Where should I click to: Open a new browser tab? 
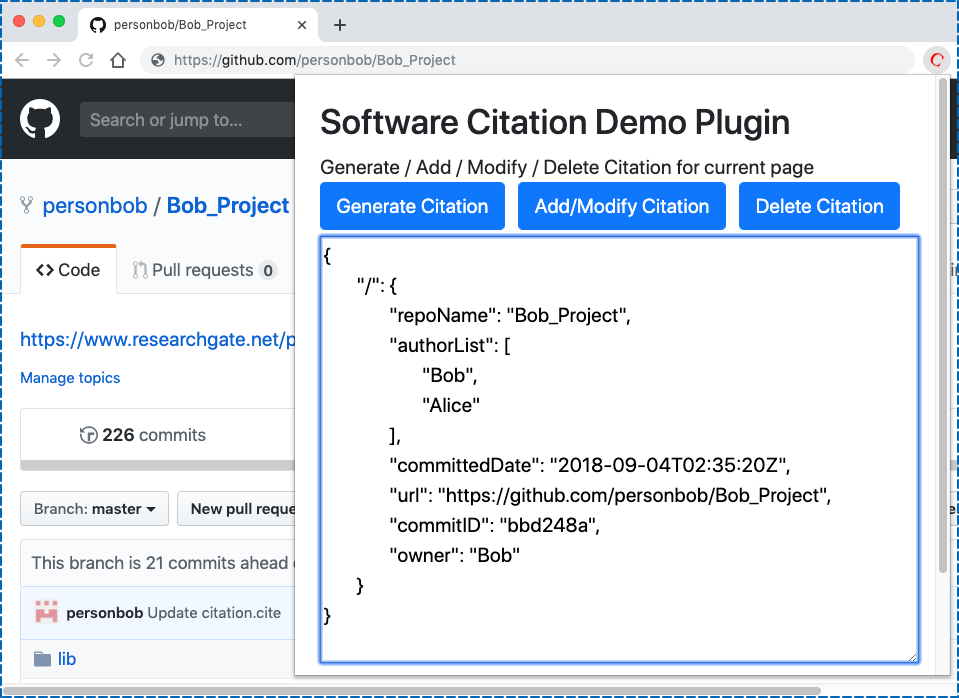click(x=340, y=25)
